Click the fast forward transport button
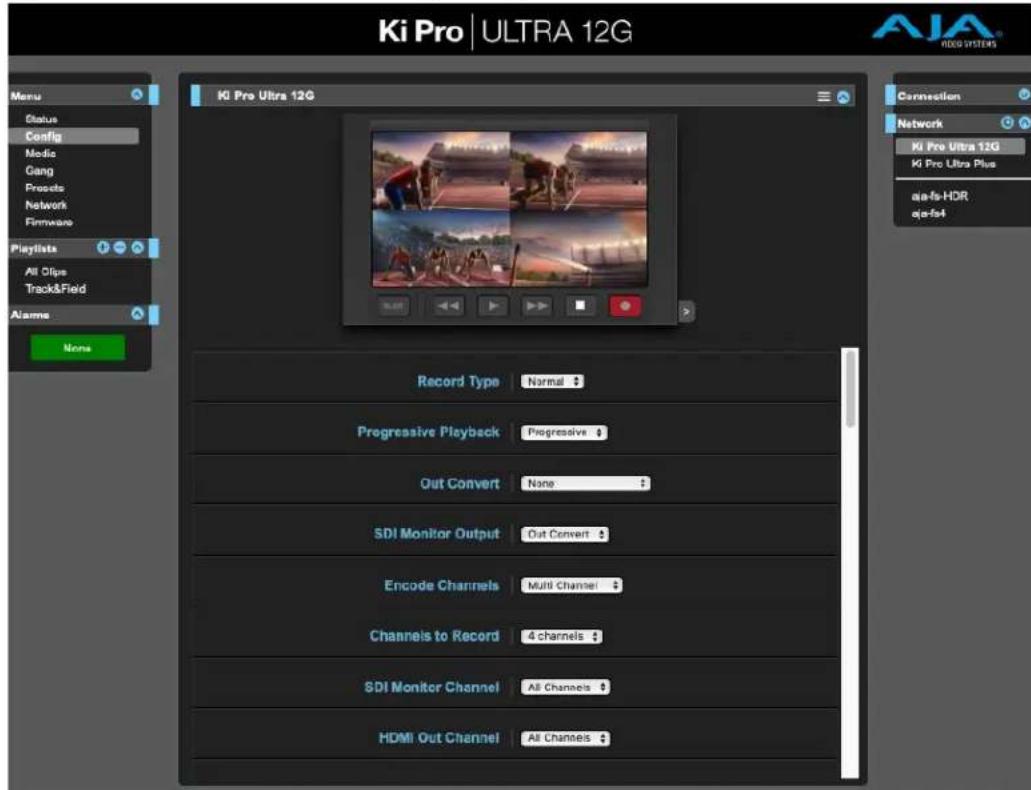Image resolution: width=1031 pixels, height=790 pixels. pyautogui.click(x=537, y=306)
